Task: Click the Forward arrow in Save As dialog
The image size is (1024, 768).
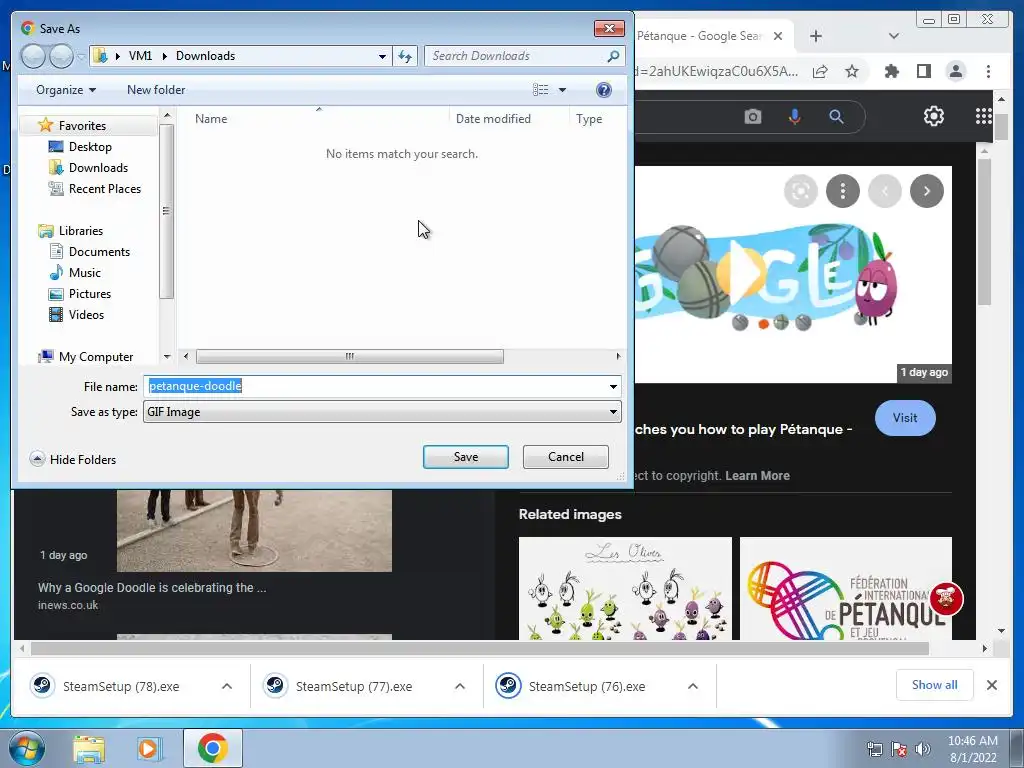Action: (x=61, y=56)
